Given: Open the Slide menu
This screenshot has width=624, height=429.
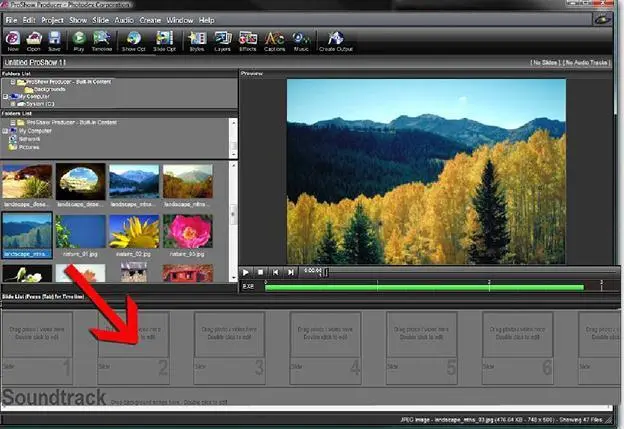Looking at the screenshot, I should point(101,20).
